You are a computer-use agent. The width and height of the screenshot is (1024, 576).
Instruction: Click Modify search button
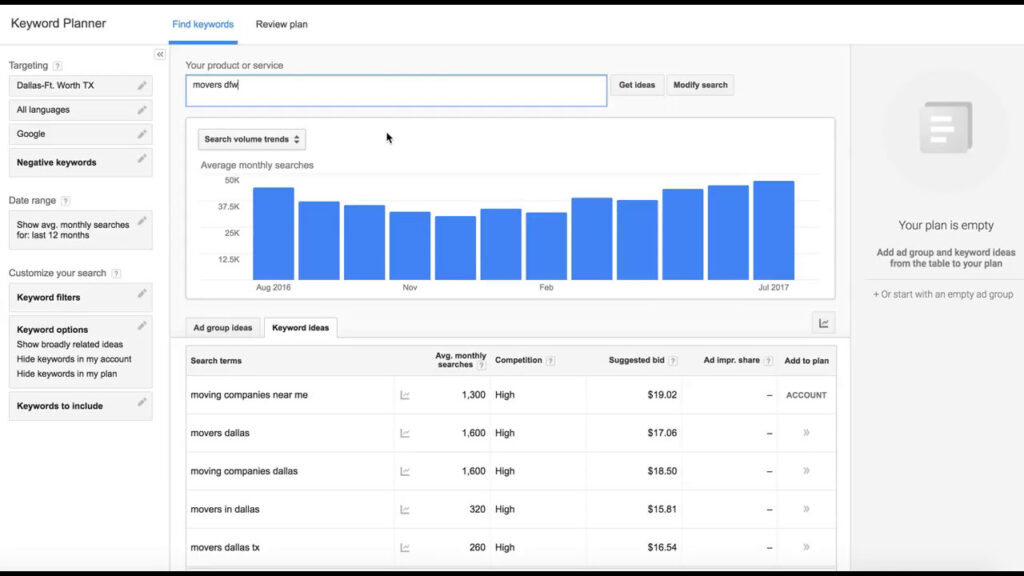tap(700, 85)
